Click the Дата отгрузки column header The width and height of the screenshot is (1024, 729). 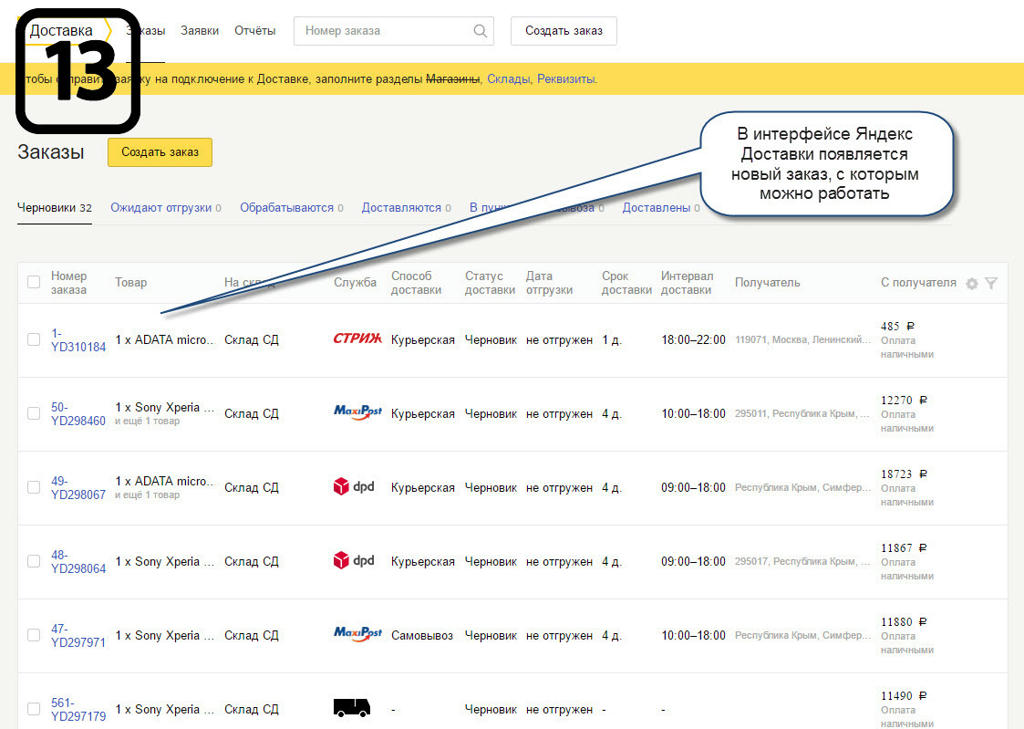pyautogui.click(x=549, y=282)
